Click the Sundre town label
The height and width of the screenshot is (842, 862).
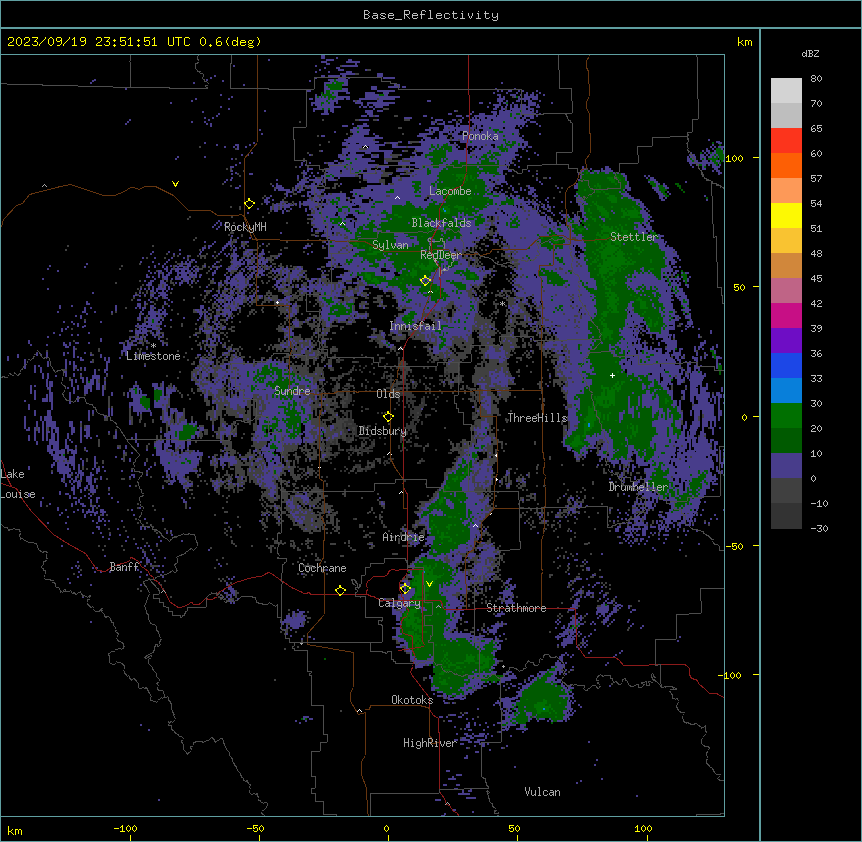point(292,391)
